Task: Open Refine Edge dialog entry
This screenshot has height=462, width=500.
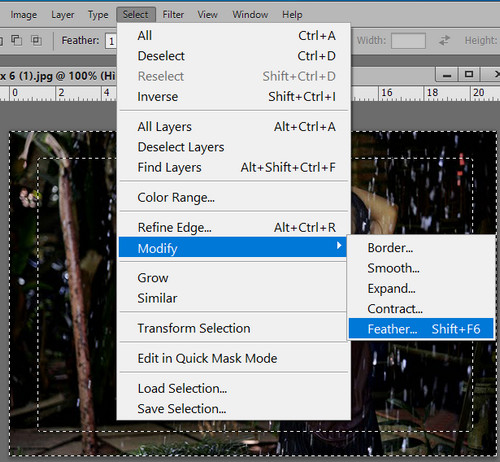Action: (x=233, y=227)
